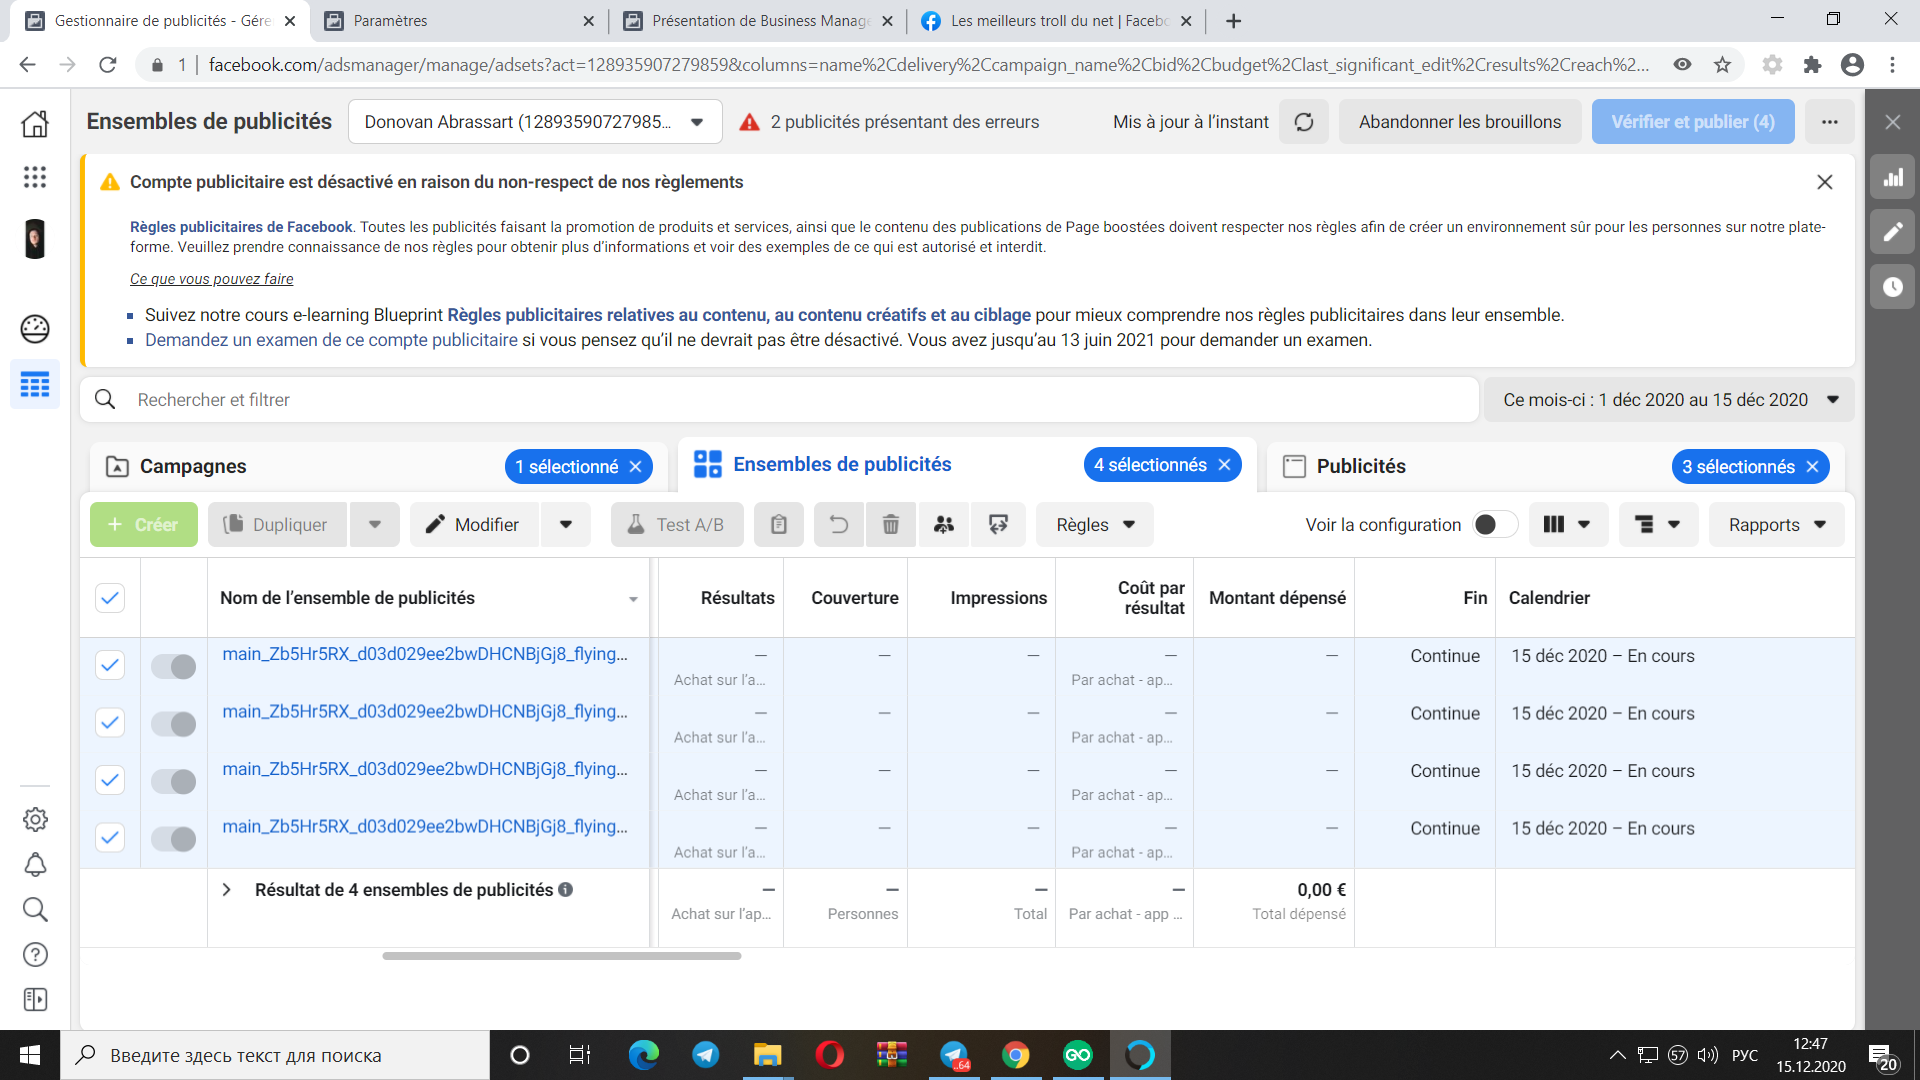Open the Donovan Abrassart account dropdown
The image size is (1920, 1080).
535,122
